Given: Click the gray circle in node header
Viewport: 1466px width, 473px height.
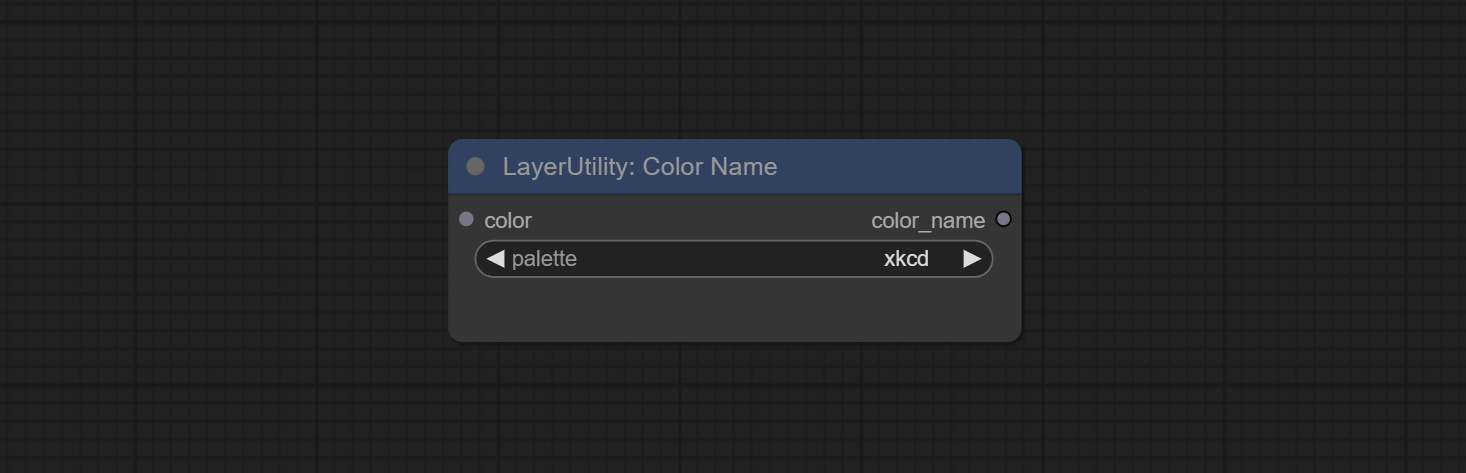Looking at the screenshot, I should click(475, 167).
